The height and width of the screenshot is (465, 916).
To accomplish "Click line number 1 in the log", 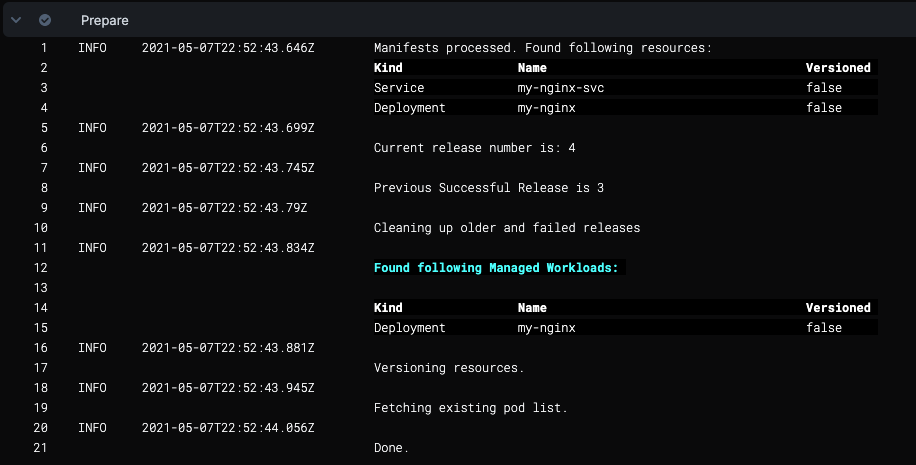I will (43, 48).
